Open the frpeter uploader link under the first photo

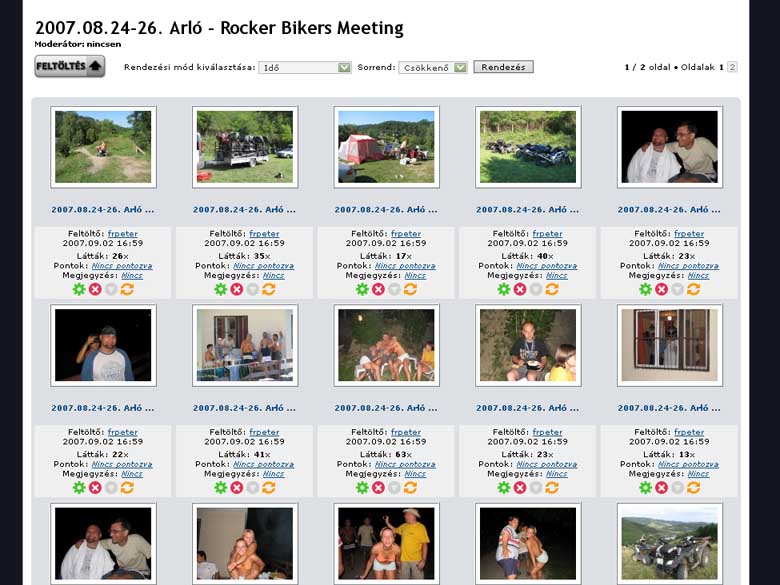123,233
